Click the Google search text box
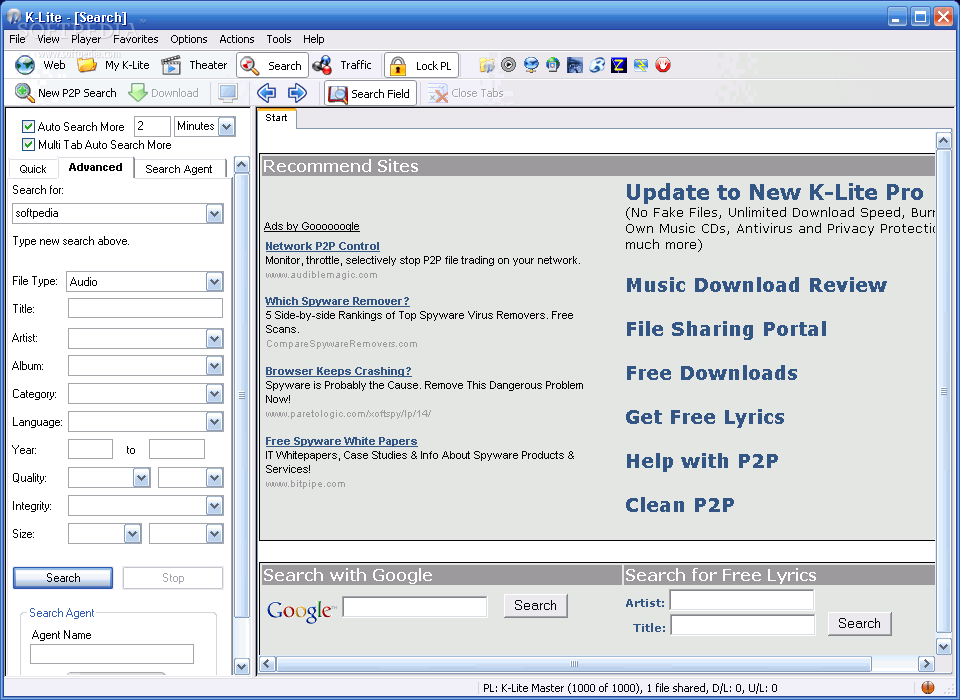 415,606
